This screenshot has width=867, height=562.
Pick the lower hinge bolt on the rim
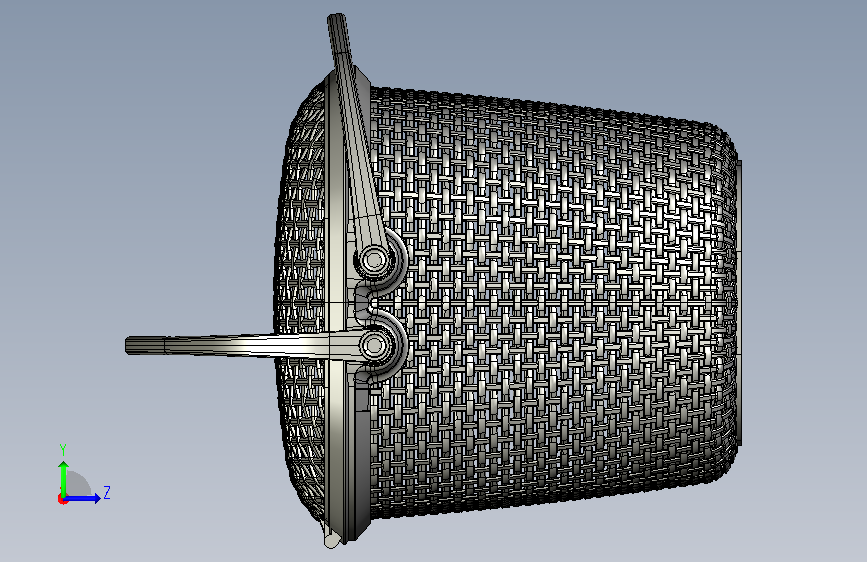[373, 346]
